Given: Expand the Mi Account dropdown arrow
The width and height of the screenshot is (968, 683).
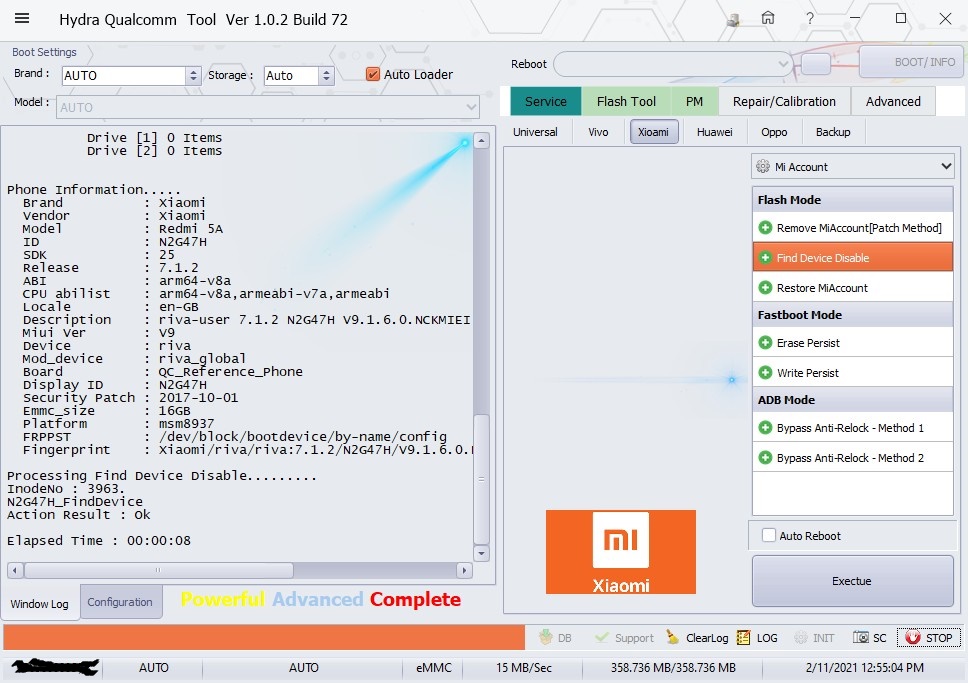Looking at the screenshot, I should click(946, 166).
